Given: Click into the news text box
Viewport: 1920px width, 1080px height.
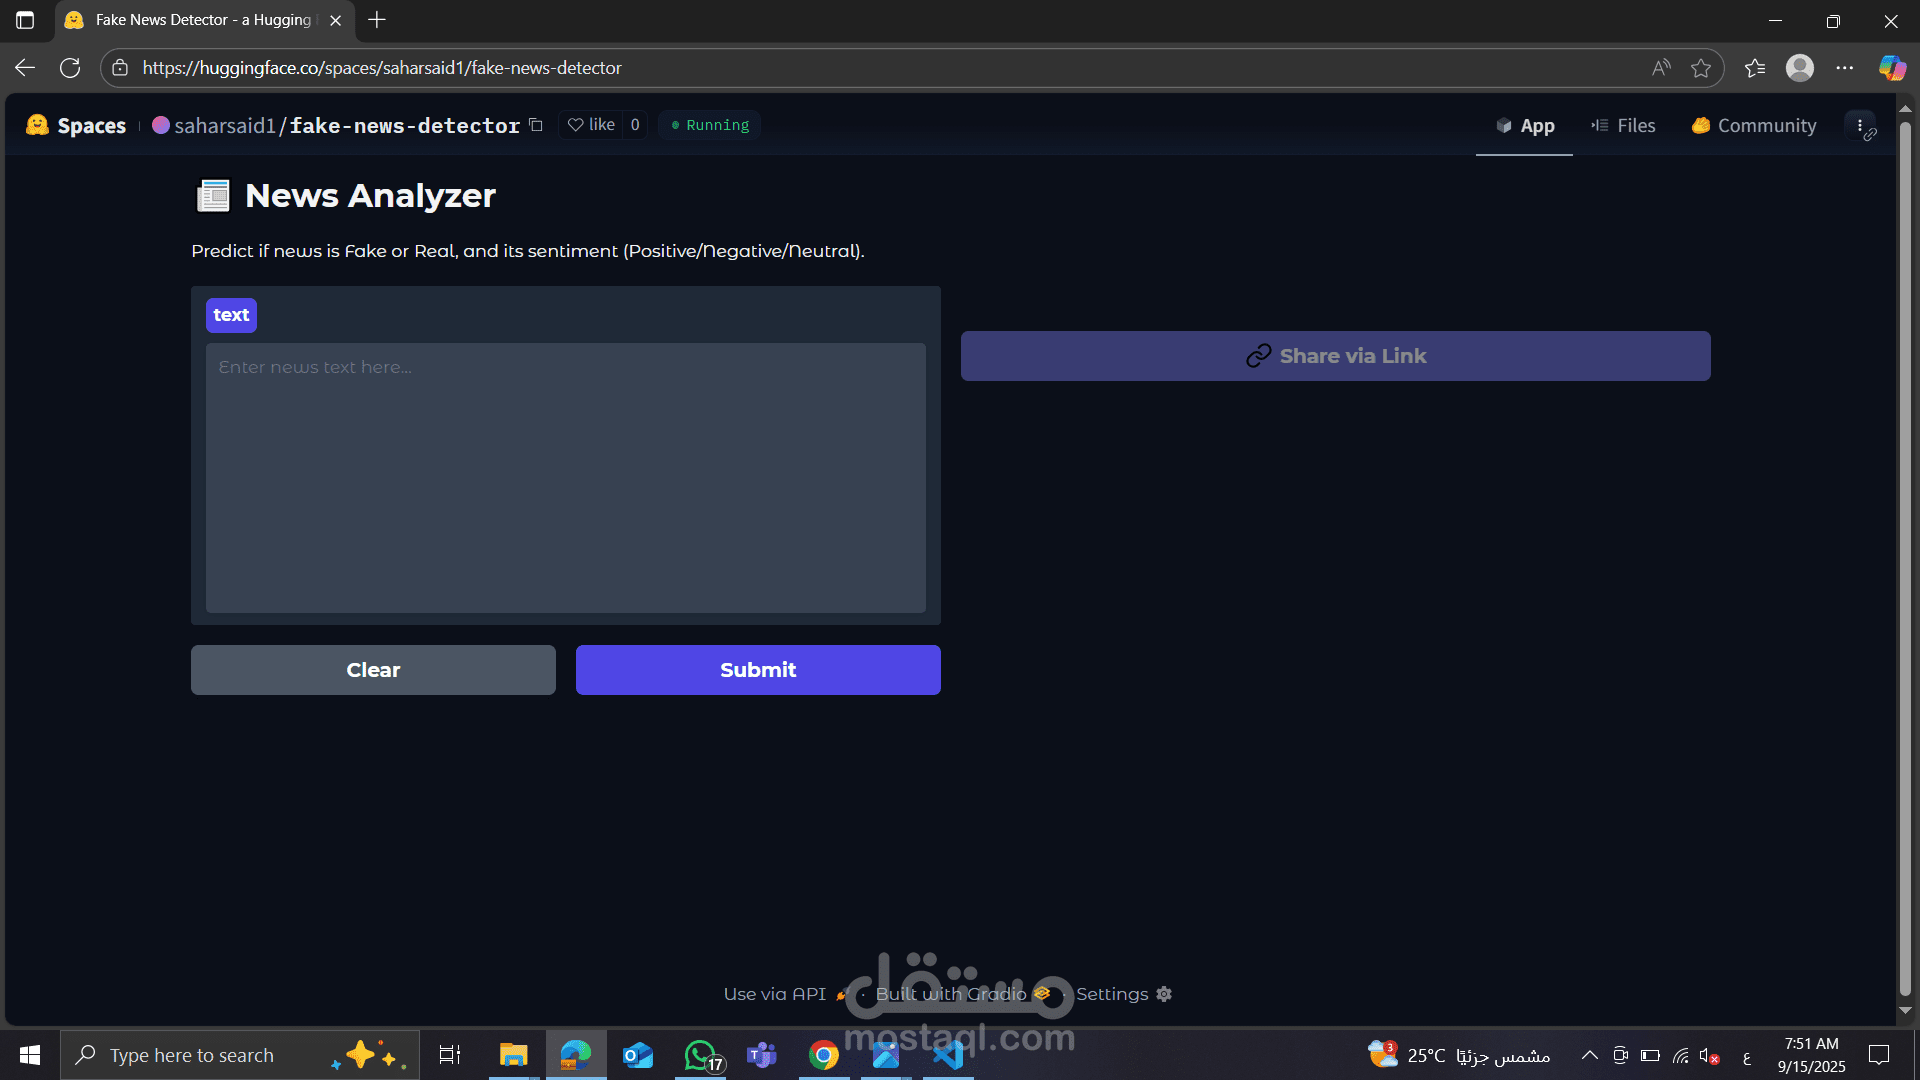Looking at the screenshot, I should click(565, 478).
